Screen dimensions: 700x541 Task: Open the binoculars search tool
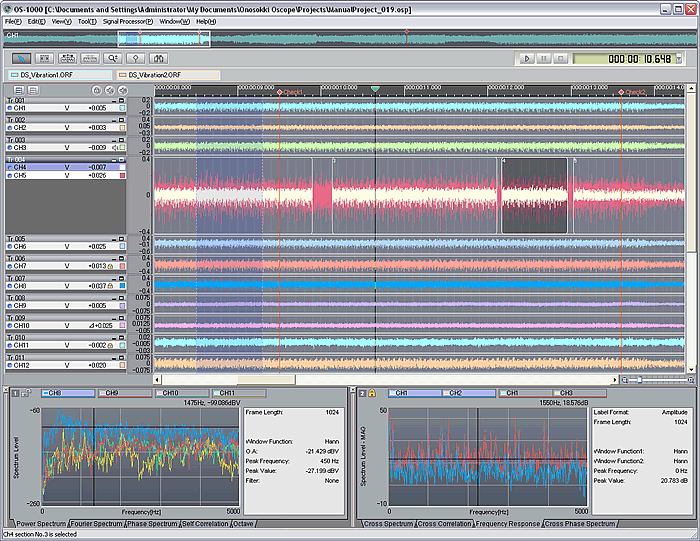pyautogui.click(x=158, y=58)
